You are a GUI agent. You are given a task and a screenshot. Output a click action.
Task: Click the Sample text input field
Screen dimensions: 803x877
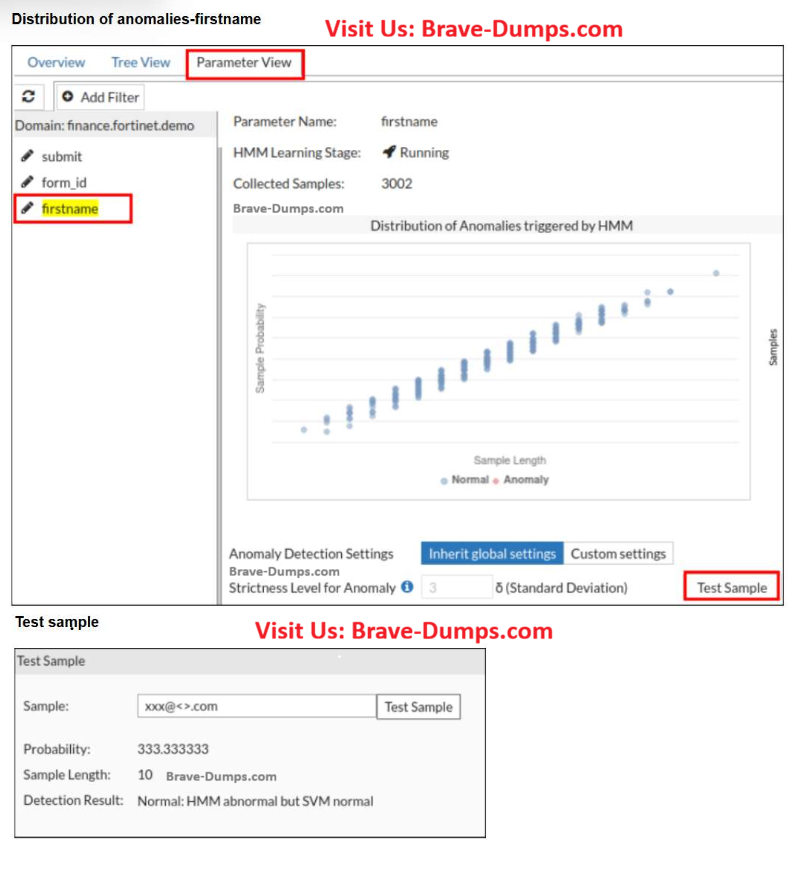pyautogui.click(x=256, y=707)
